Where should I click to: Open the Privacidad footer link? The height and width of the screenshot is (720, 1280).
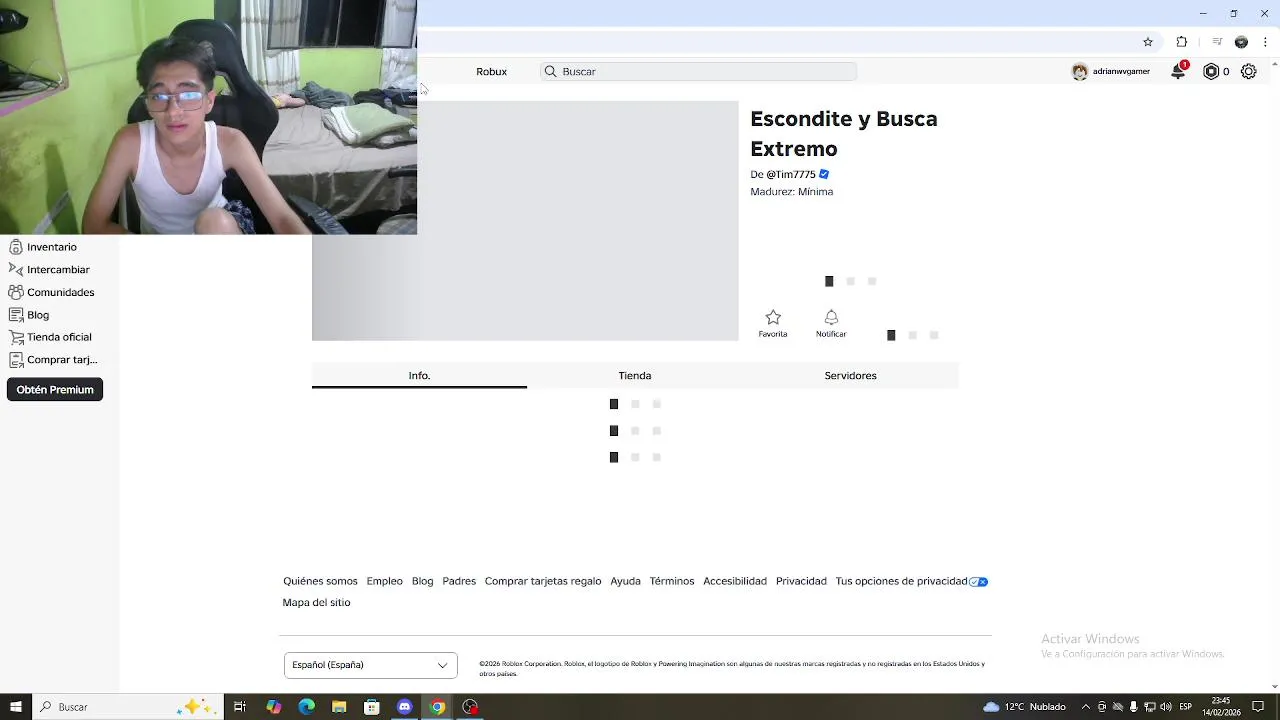[x=801, y=581]
